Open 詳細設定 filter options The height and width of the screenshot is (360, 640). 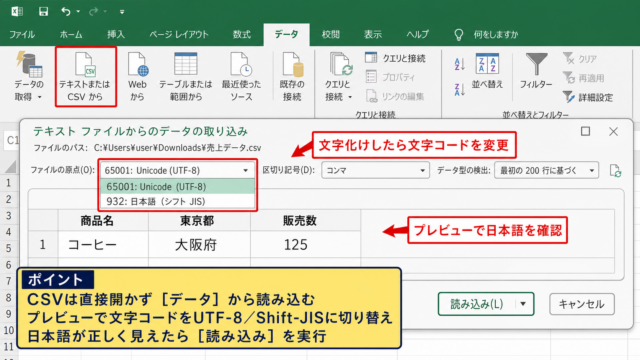(588, 97)
